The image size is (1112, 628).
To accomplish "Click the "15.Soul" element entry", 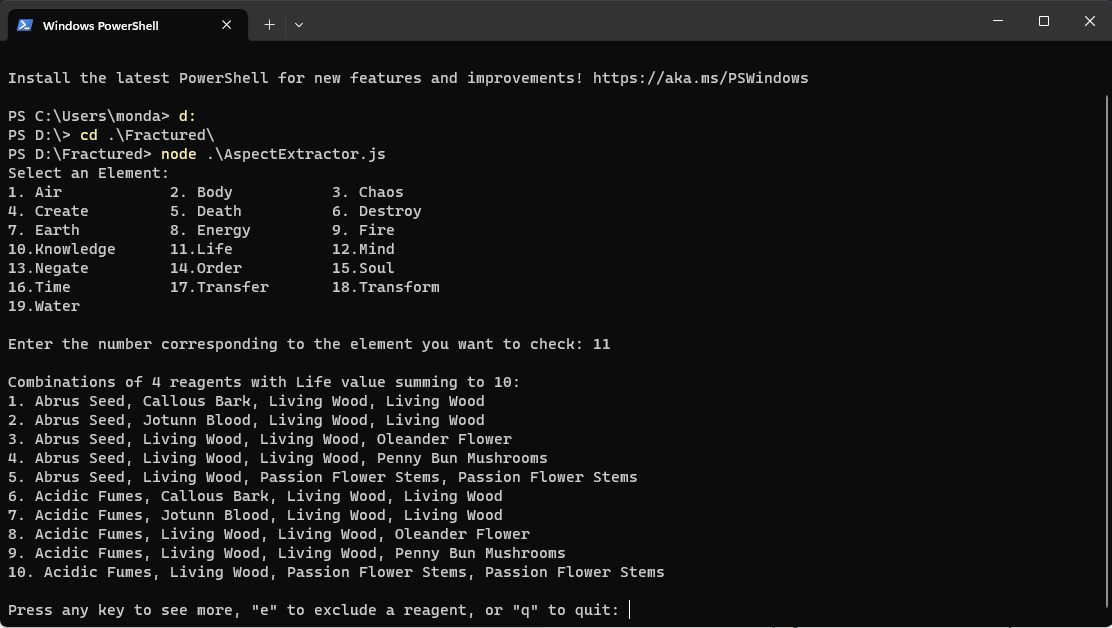I will [x=363, y=268].
